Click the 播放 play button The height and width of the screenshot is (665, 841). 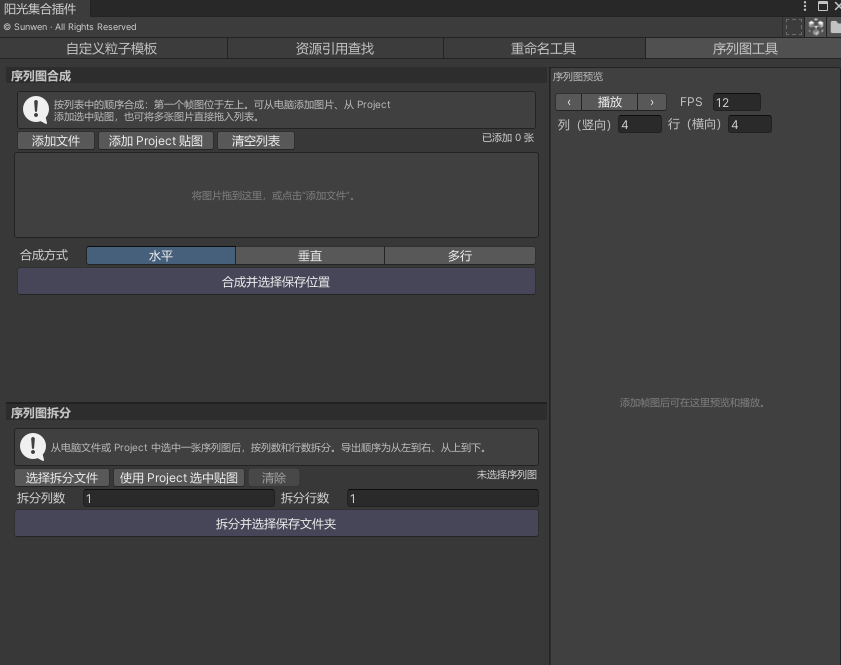click(610, 102)
